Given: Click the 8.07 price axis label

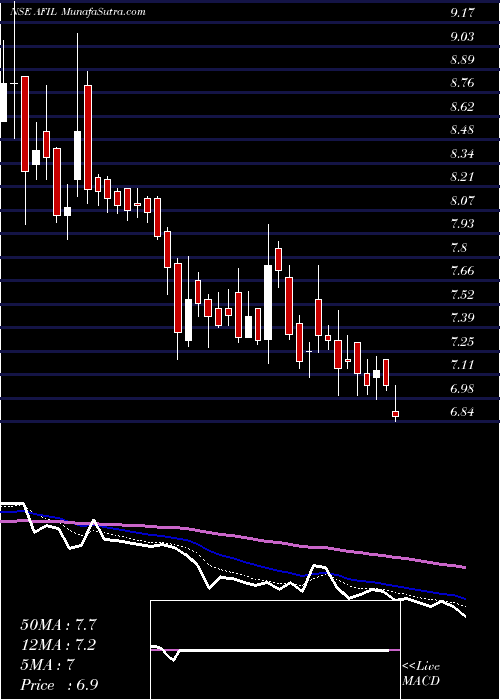Looking at the screenshot, I should point(462,201).
